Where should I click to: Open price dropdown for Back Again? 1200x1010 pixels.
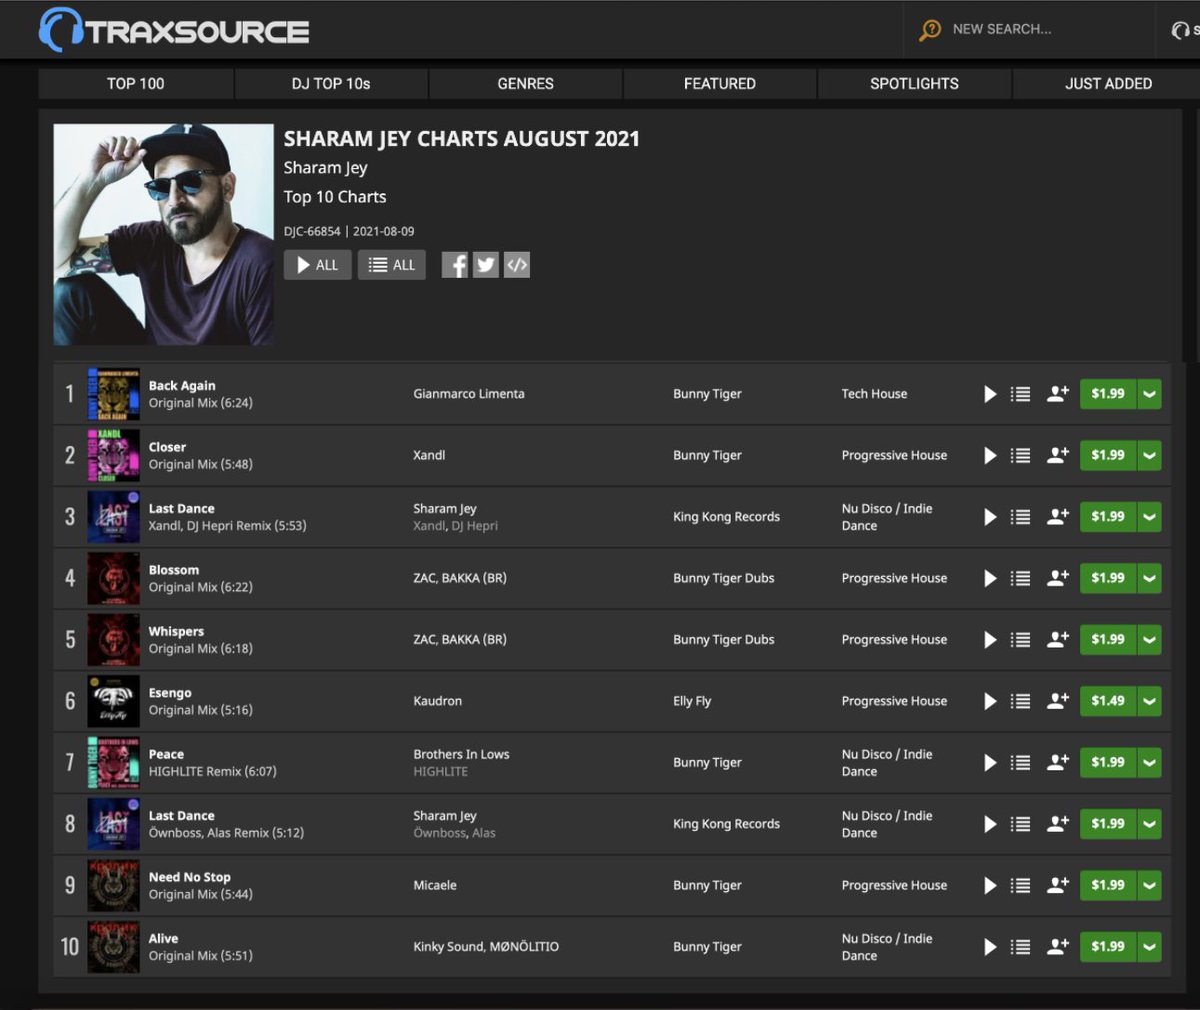pos(1149,394)
